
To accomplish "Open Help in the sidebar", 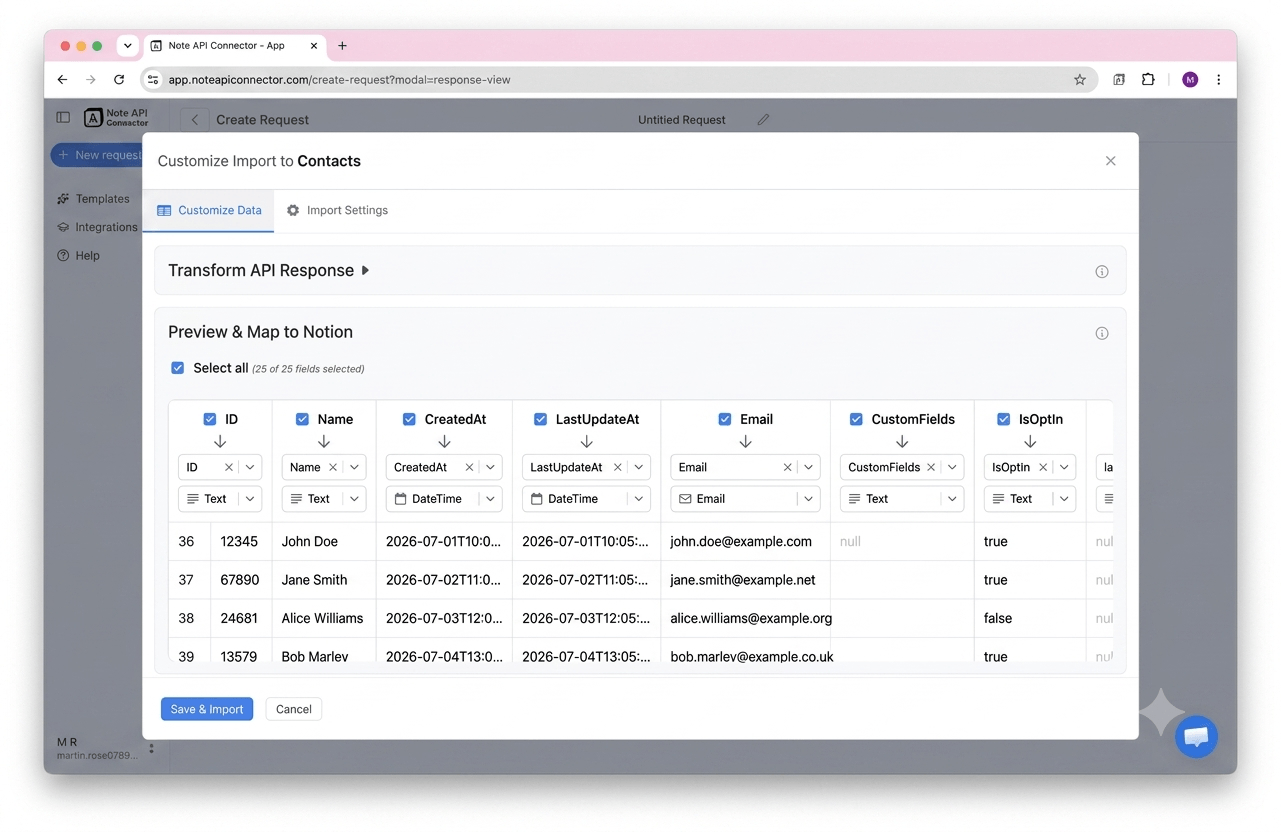I will point(79,256).
